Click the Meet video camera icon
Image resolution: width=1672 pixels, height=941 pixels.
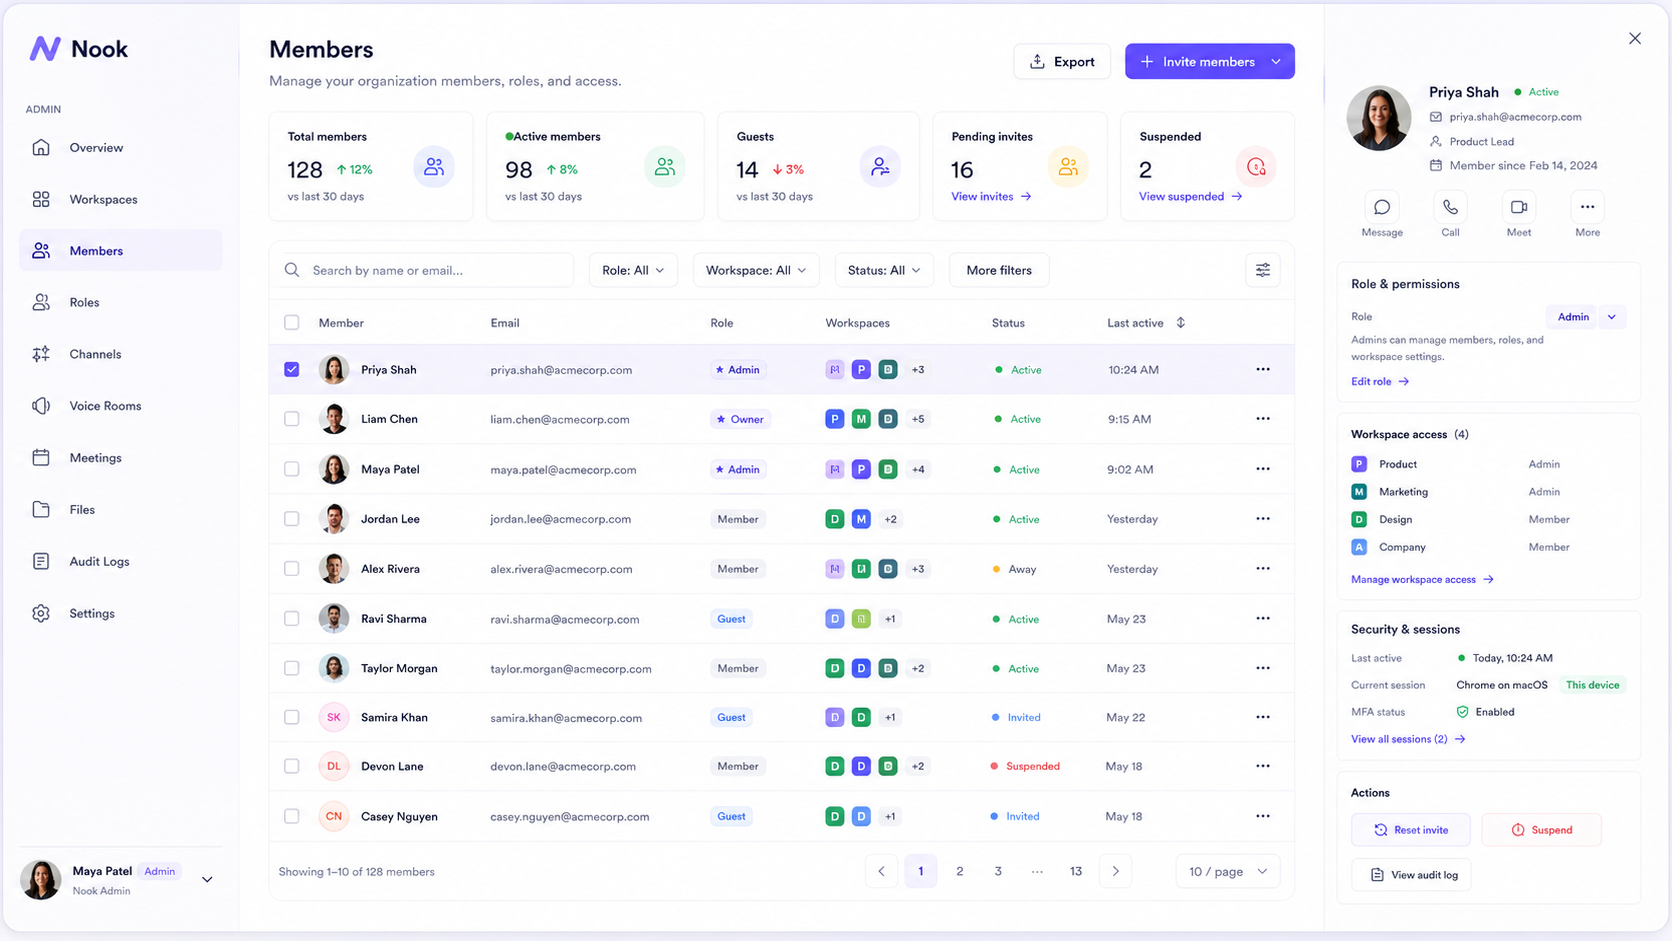1519,207
